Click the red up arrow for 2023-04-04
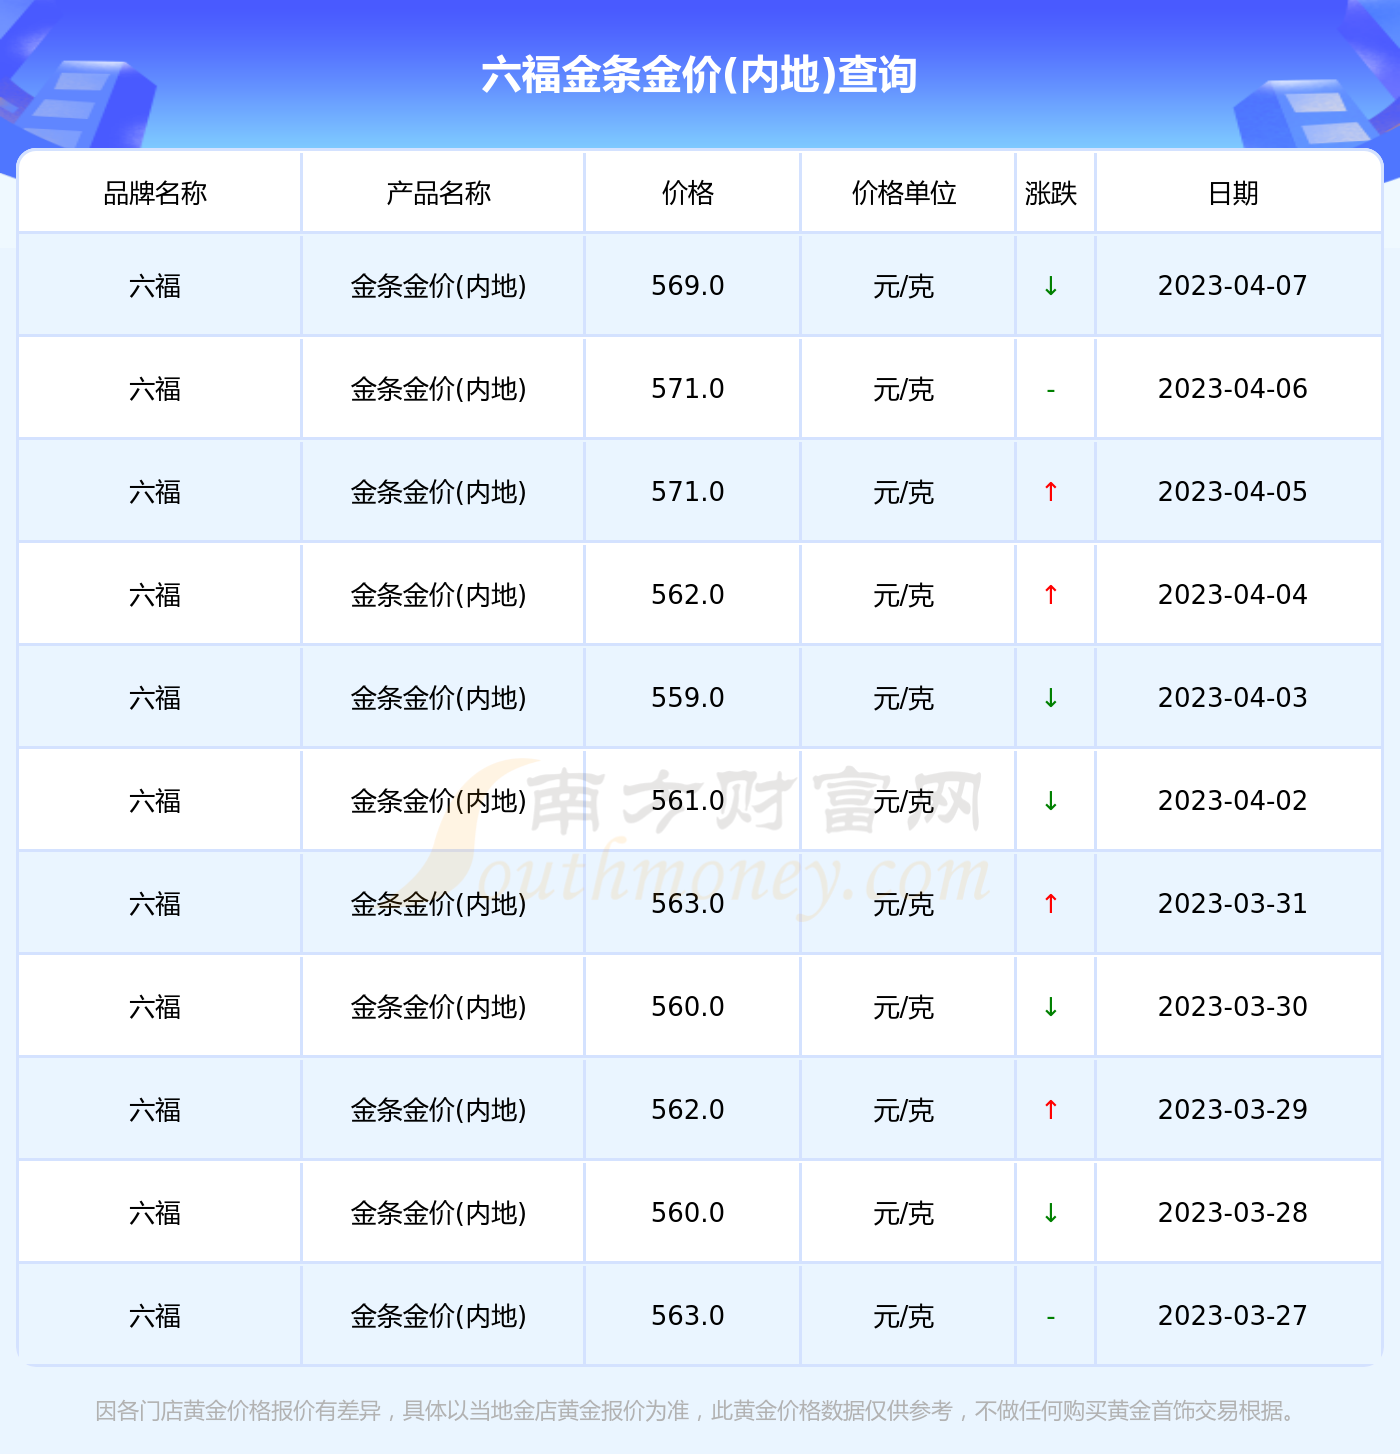1400x1455 pixels. pyautogui.click(x=1051, y=595)
